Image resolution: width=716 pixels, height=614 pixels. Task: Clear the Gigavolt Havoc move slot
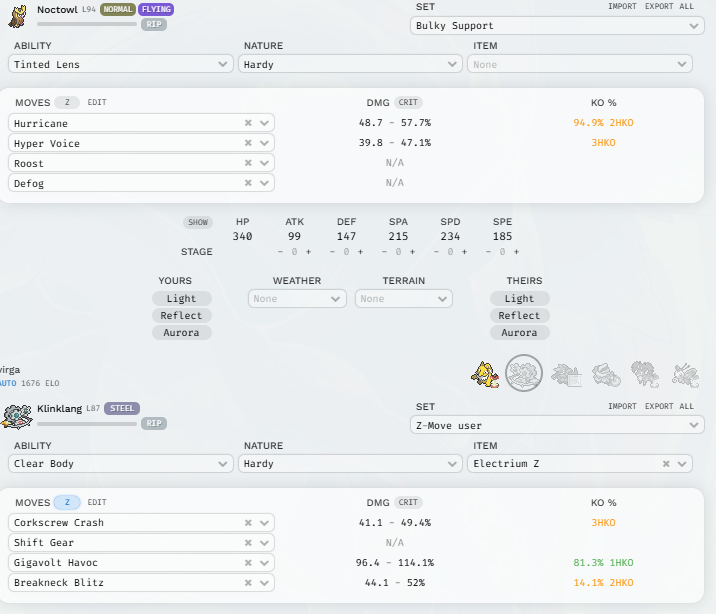click(248, 563)
